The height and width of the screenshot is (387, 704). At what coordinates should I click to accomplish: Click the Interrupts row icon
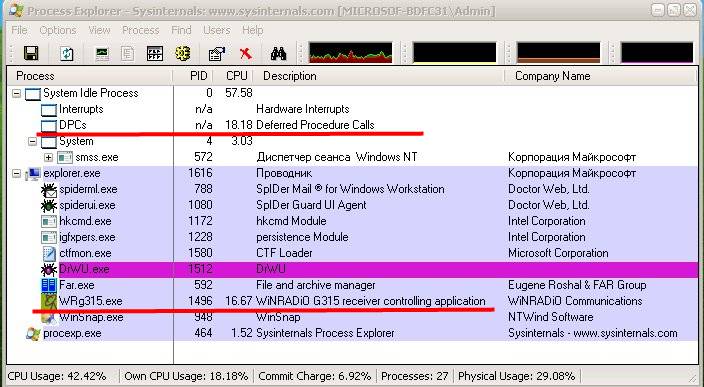[48, 110]
